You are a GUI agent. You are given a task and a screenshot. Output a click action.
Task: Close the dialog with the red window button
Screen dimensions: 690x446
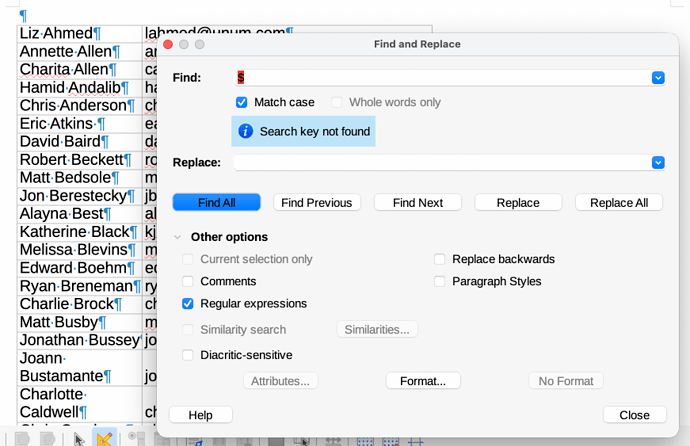[168, 44]
